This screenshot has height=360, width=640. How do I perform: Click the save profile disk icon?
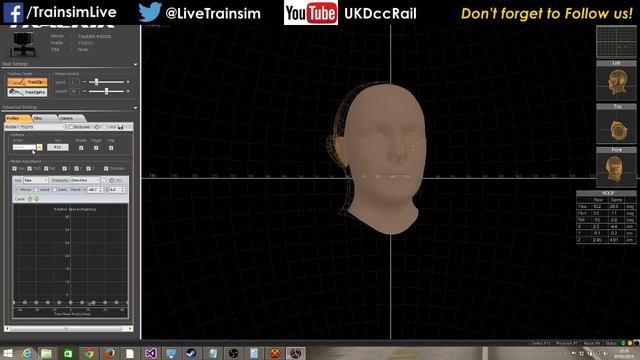coord(120,127)
